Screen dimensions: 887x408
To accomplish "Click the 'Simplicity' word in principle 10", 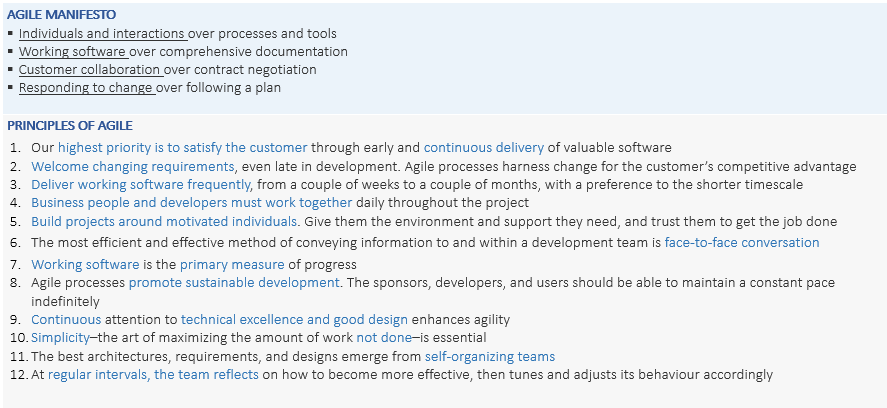I will click(60, 339).
